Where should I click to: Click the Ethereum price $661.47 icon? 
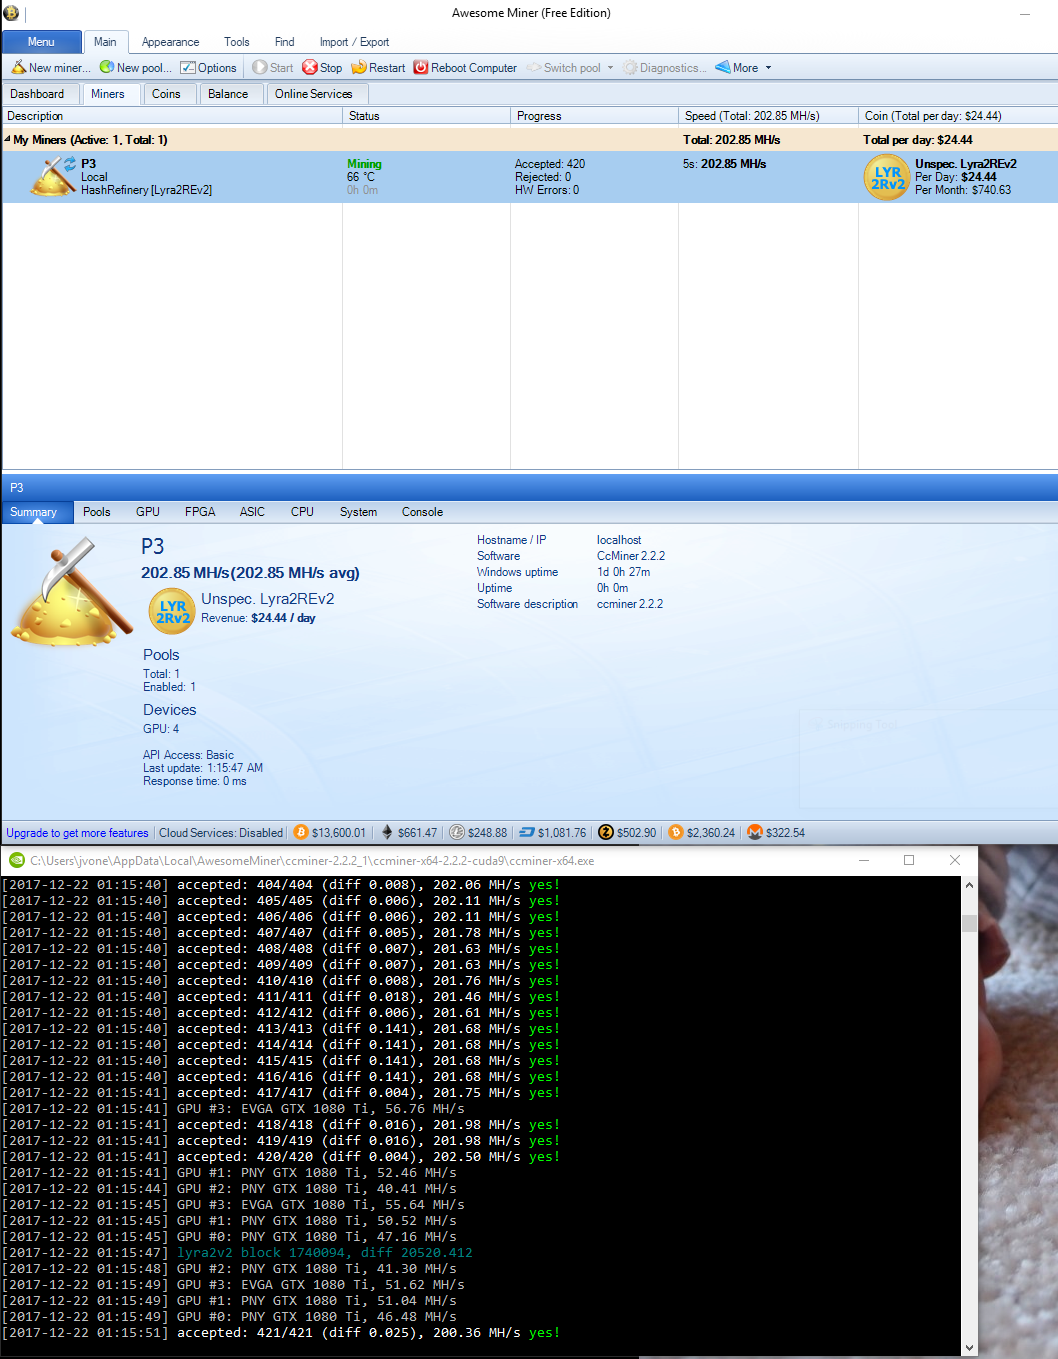(387, 832)
